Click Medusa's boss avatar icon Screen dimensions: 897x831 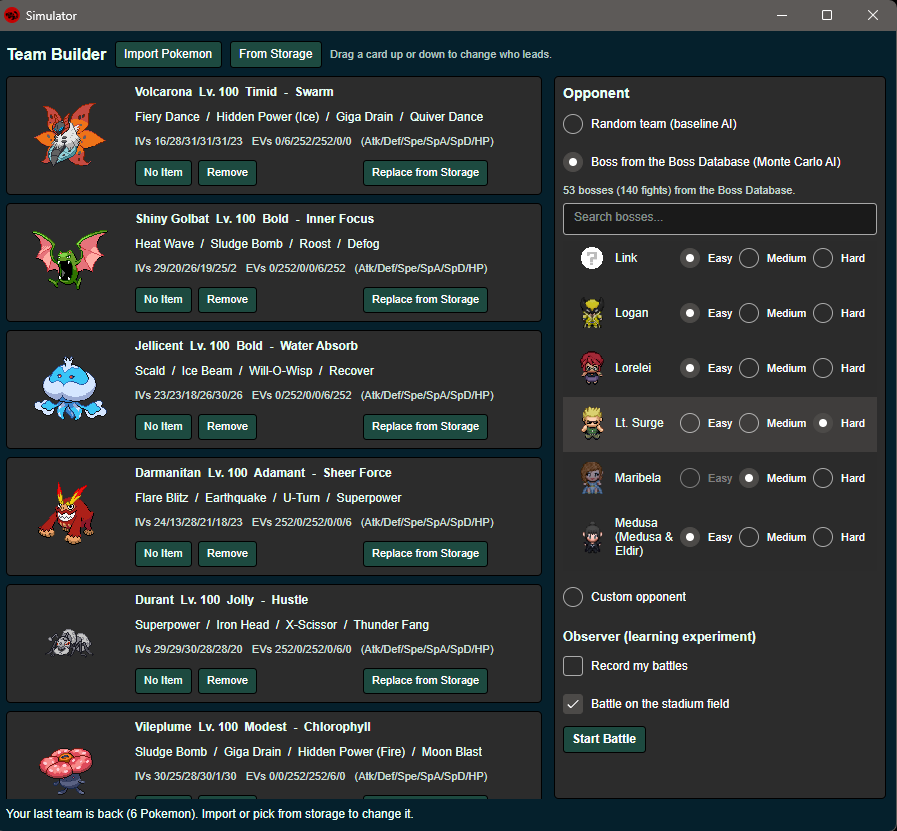[592, 537]
